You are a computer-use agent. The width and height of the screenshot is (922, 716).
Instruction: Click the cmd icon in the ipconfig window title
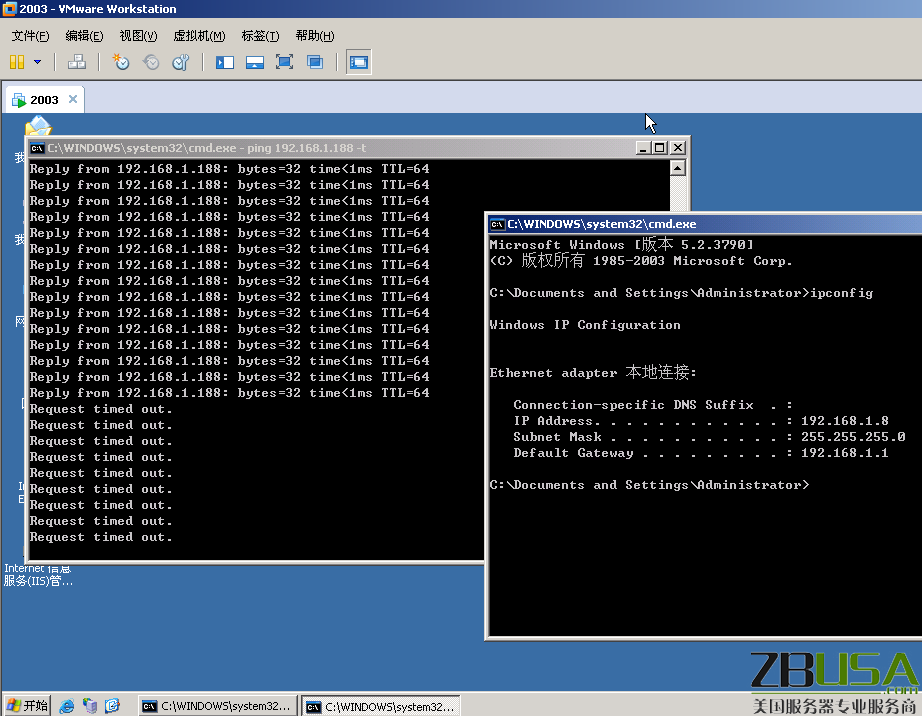[497, 224]
